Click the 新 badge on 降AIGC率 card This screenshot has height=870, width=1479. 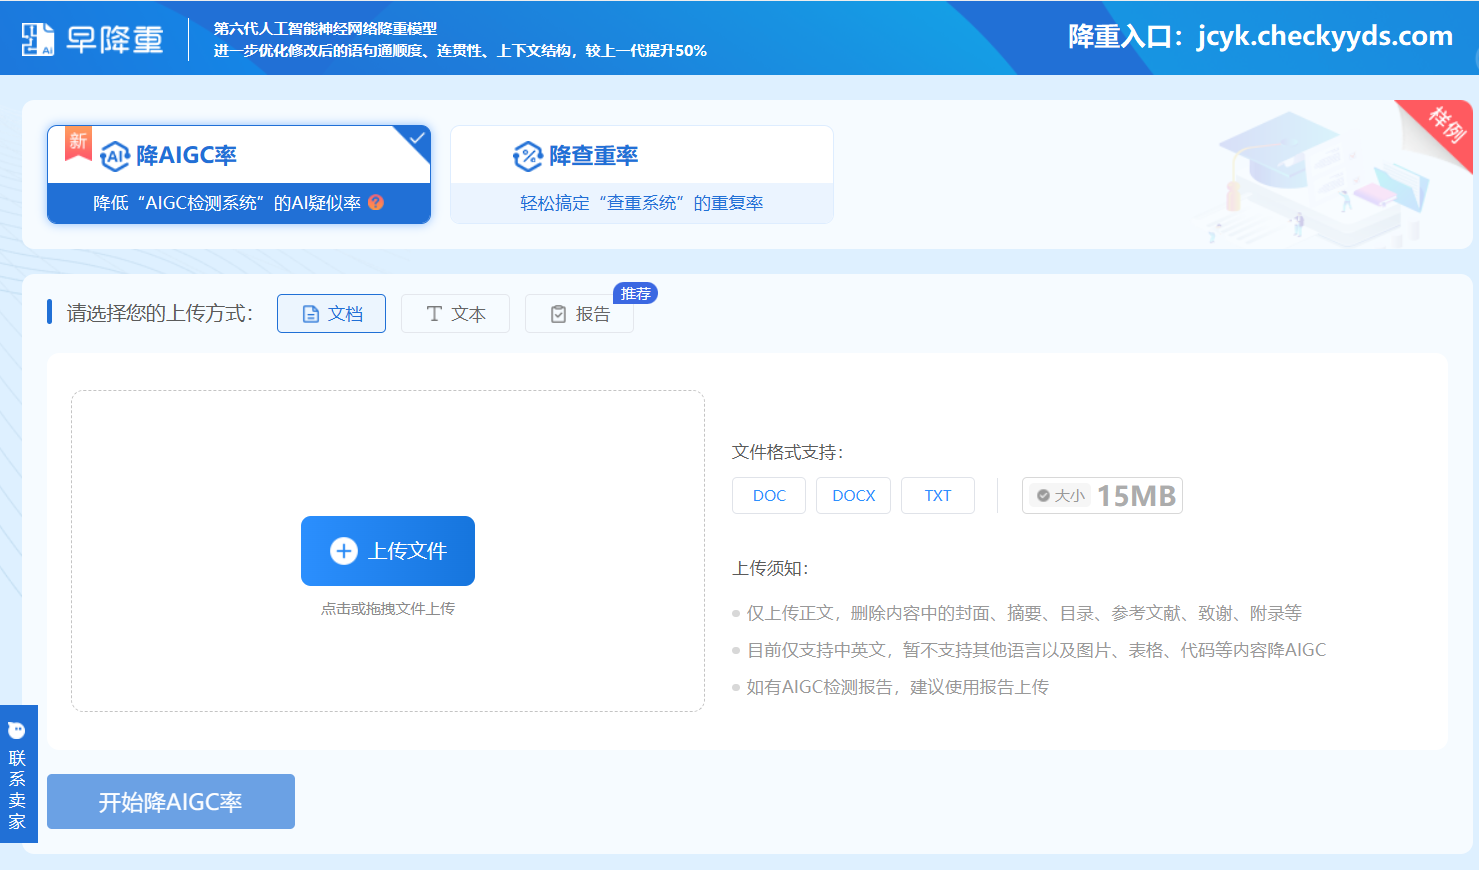click(x=78, y=142)
